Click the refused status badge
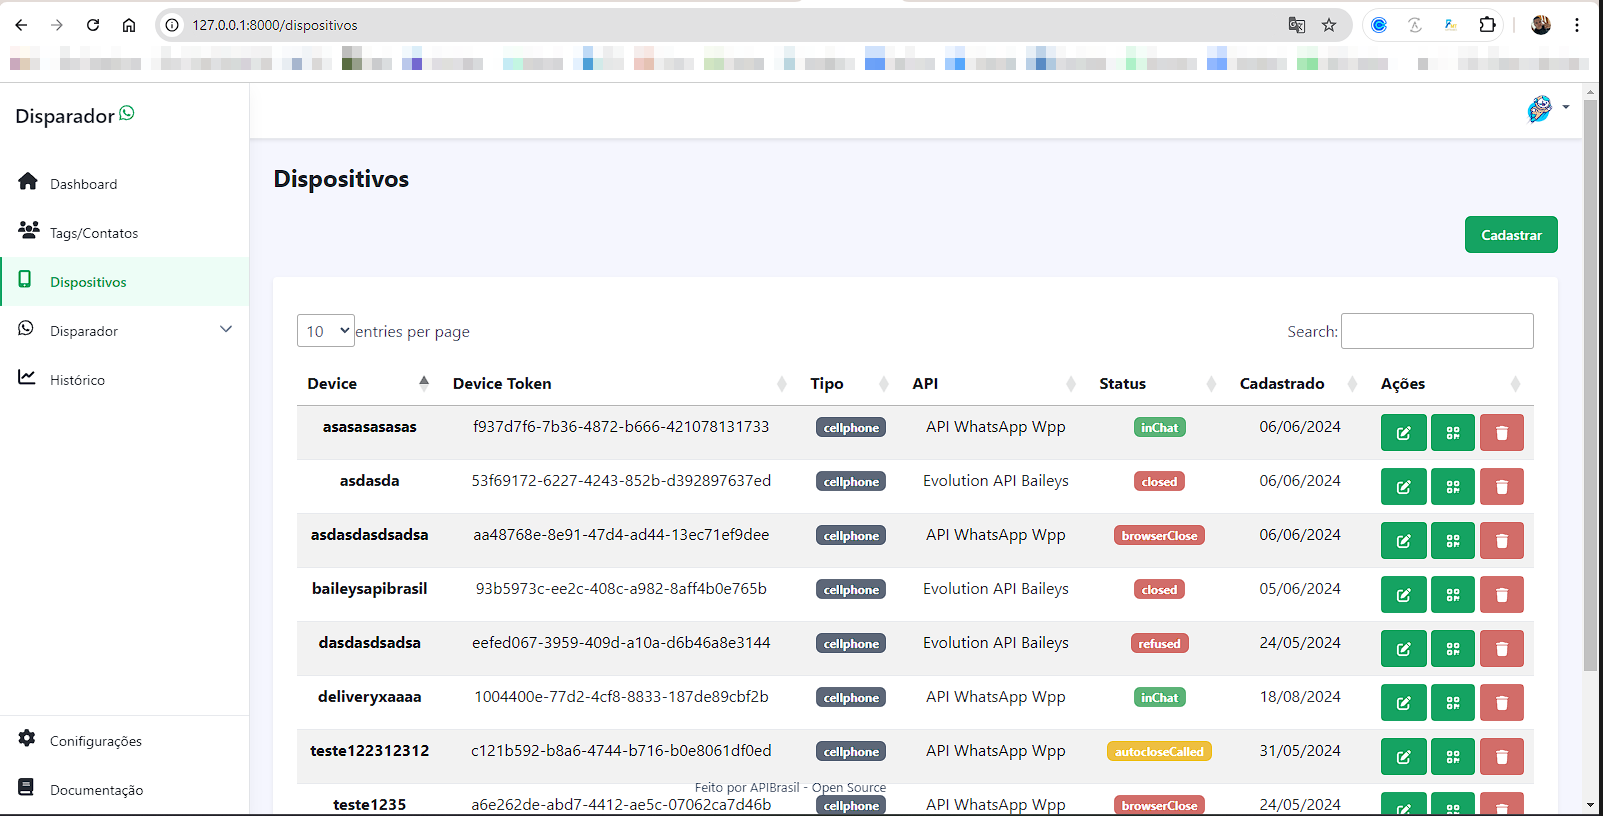Screen dimensions: 1603x816 (x=1159, y=643)
